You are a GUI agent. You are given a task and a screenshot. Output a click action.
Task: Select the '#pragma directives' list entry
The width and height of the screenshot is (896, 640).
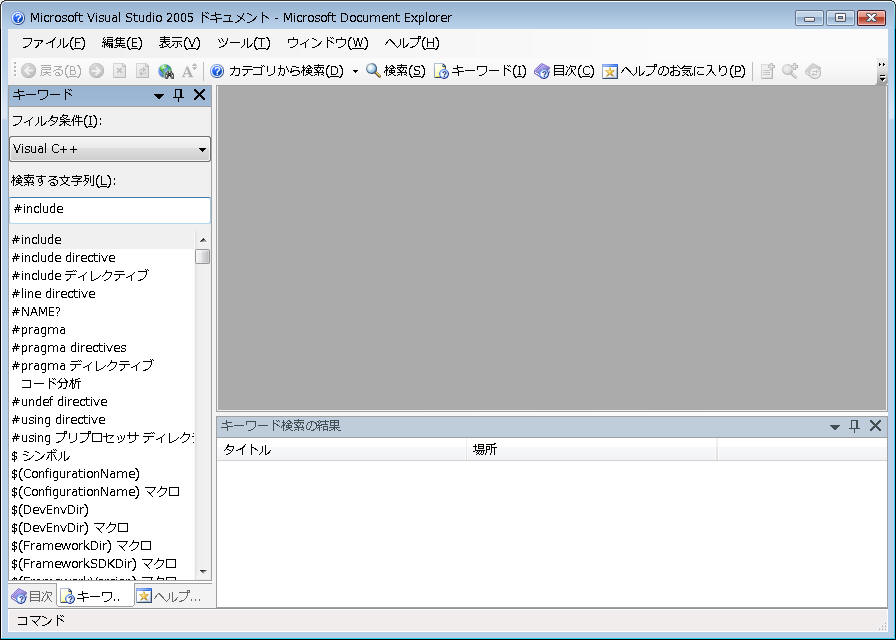point(103,347)
